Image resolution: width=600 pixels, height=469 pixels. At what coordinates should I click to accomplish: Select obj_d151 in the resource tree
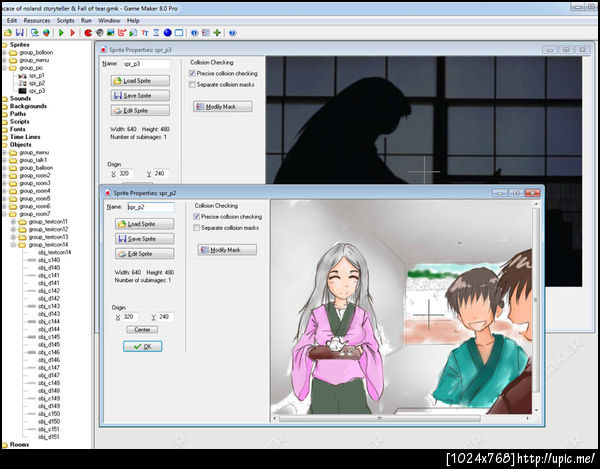pos(49,437)
